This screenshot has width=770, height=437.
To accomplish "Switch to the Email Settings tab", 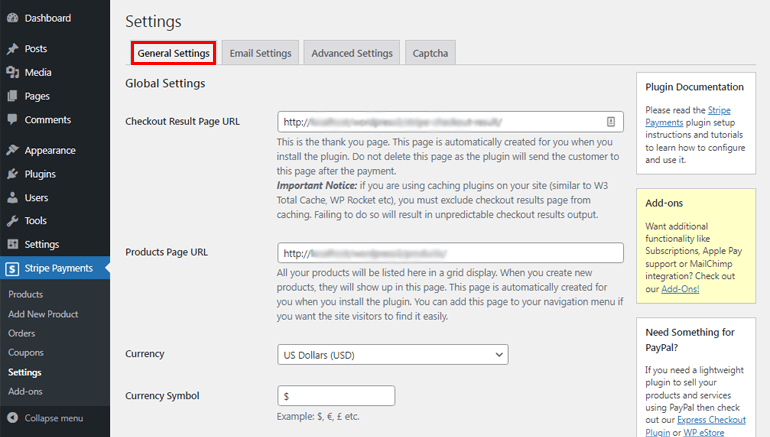I will [x=260, y=53].
